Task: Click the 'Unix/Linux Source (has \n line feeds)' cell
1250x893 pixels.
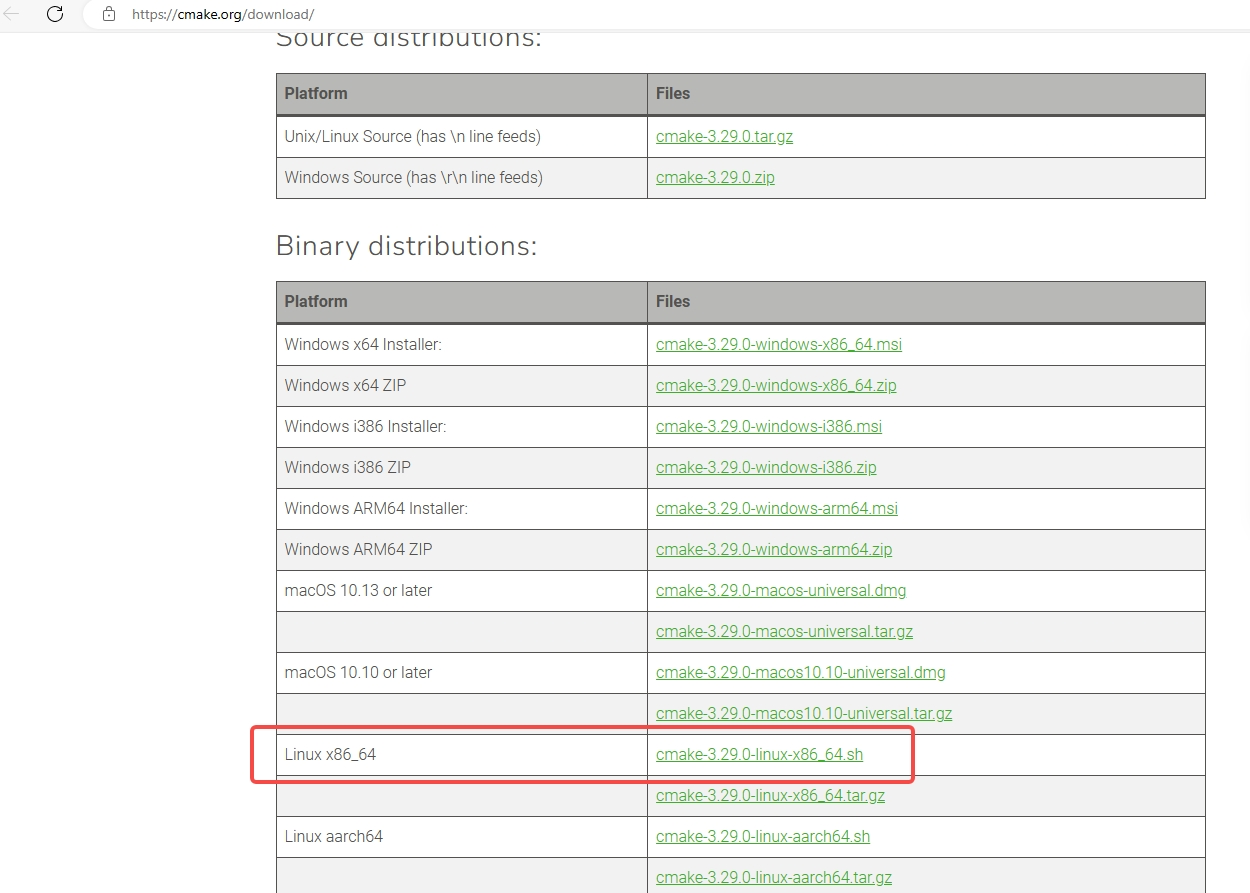Action: point(462,136)
